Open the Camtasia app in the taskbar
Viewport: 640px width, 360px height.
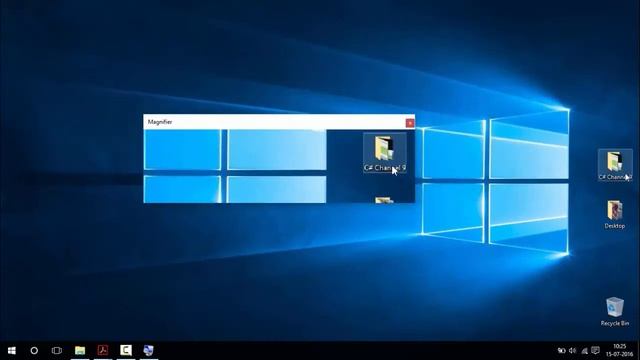126,351
